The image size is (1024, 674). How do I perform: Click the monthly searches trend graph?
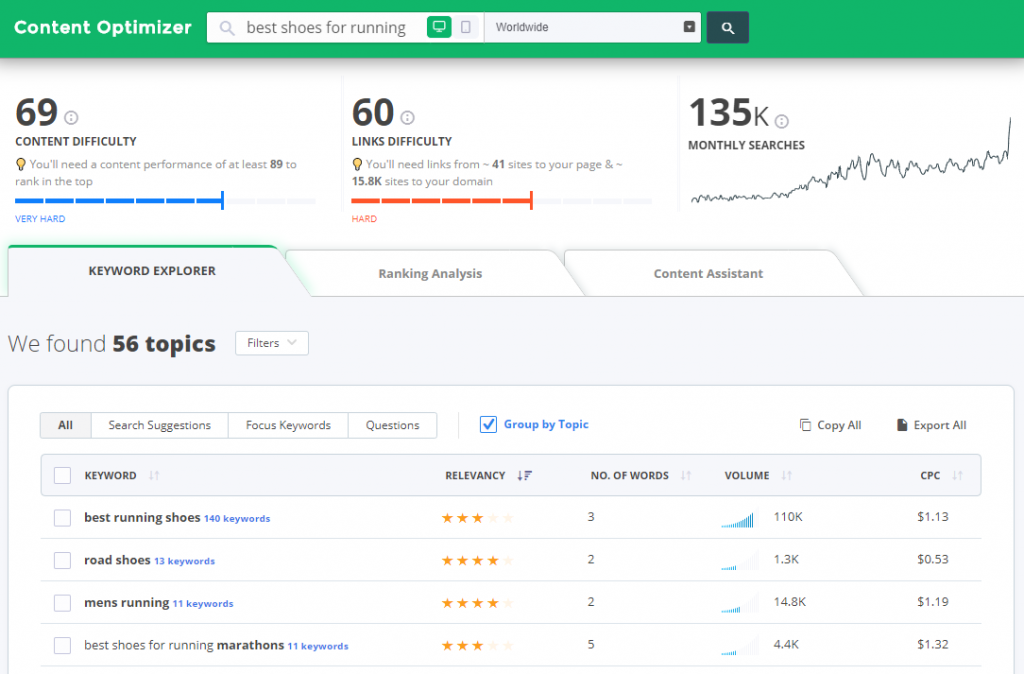coord(850,161)
